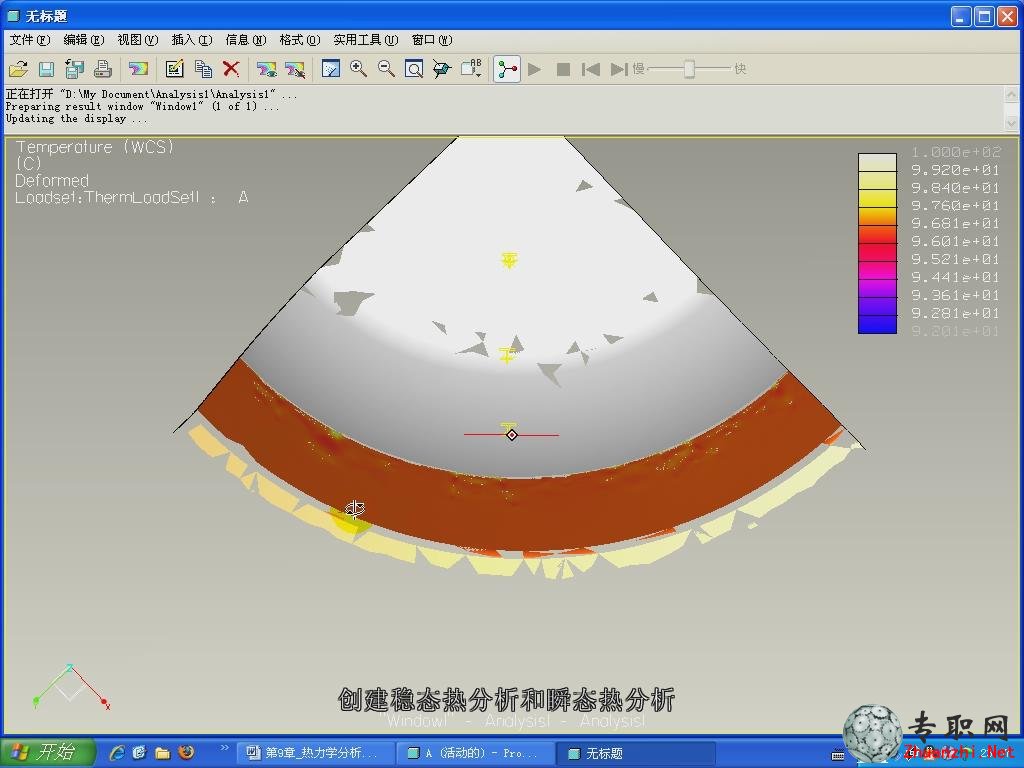1024x768 pixels.
Task: Open the quick launch folder icon
Action: 163,753
